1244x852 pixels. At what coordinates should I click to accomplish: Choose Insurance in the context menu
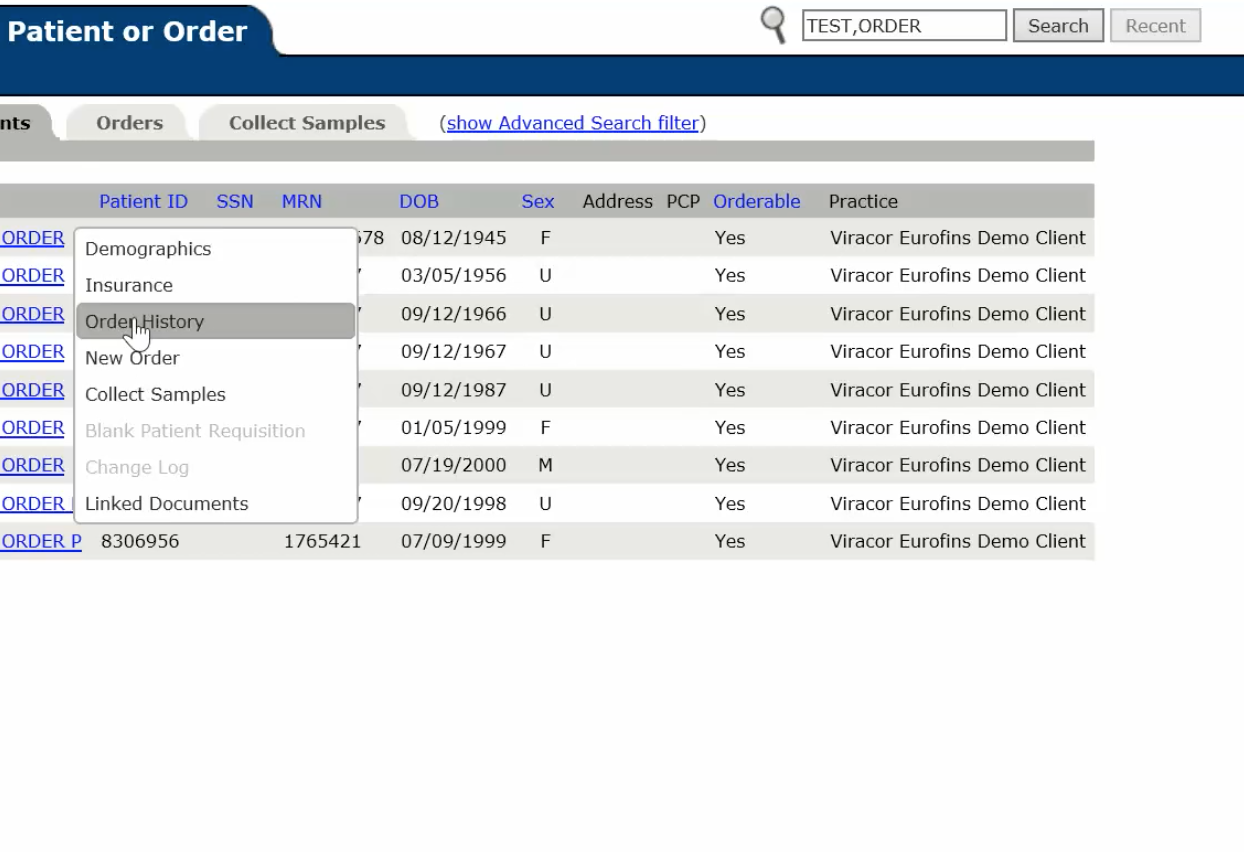click(x=129, y=285)
